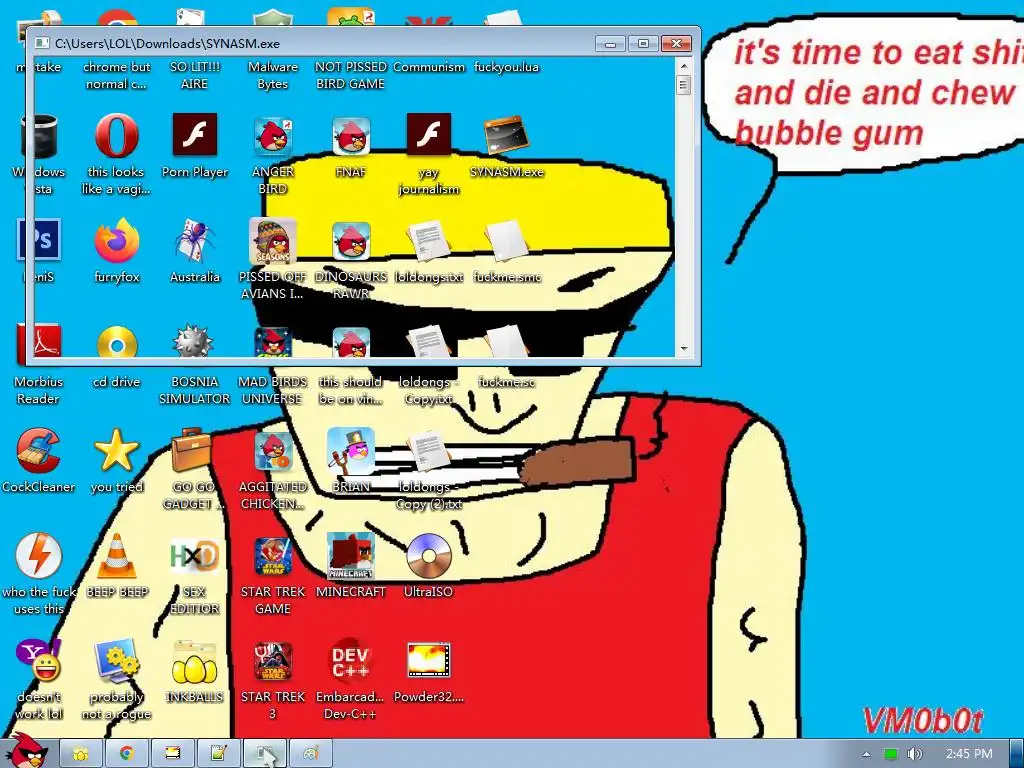Open the Powder32 fire thumbnail icon

pos(428,660)
